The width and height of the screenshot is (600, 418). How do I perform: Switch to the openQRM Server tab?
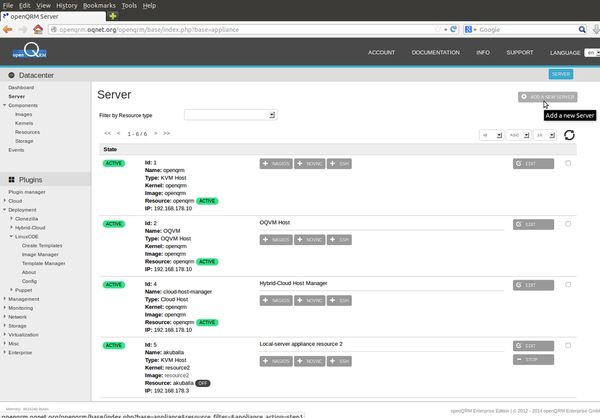point(54,16)
